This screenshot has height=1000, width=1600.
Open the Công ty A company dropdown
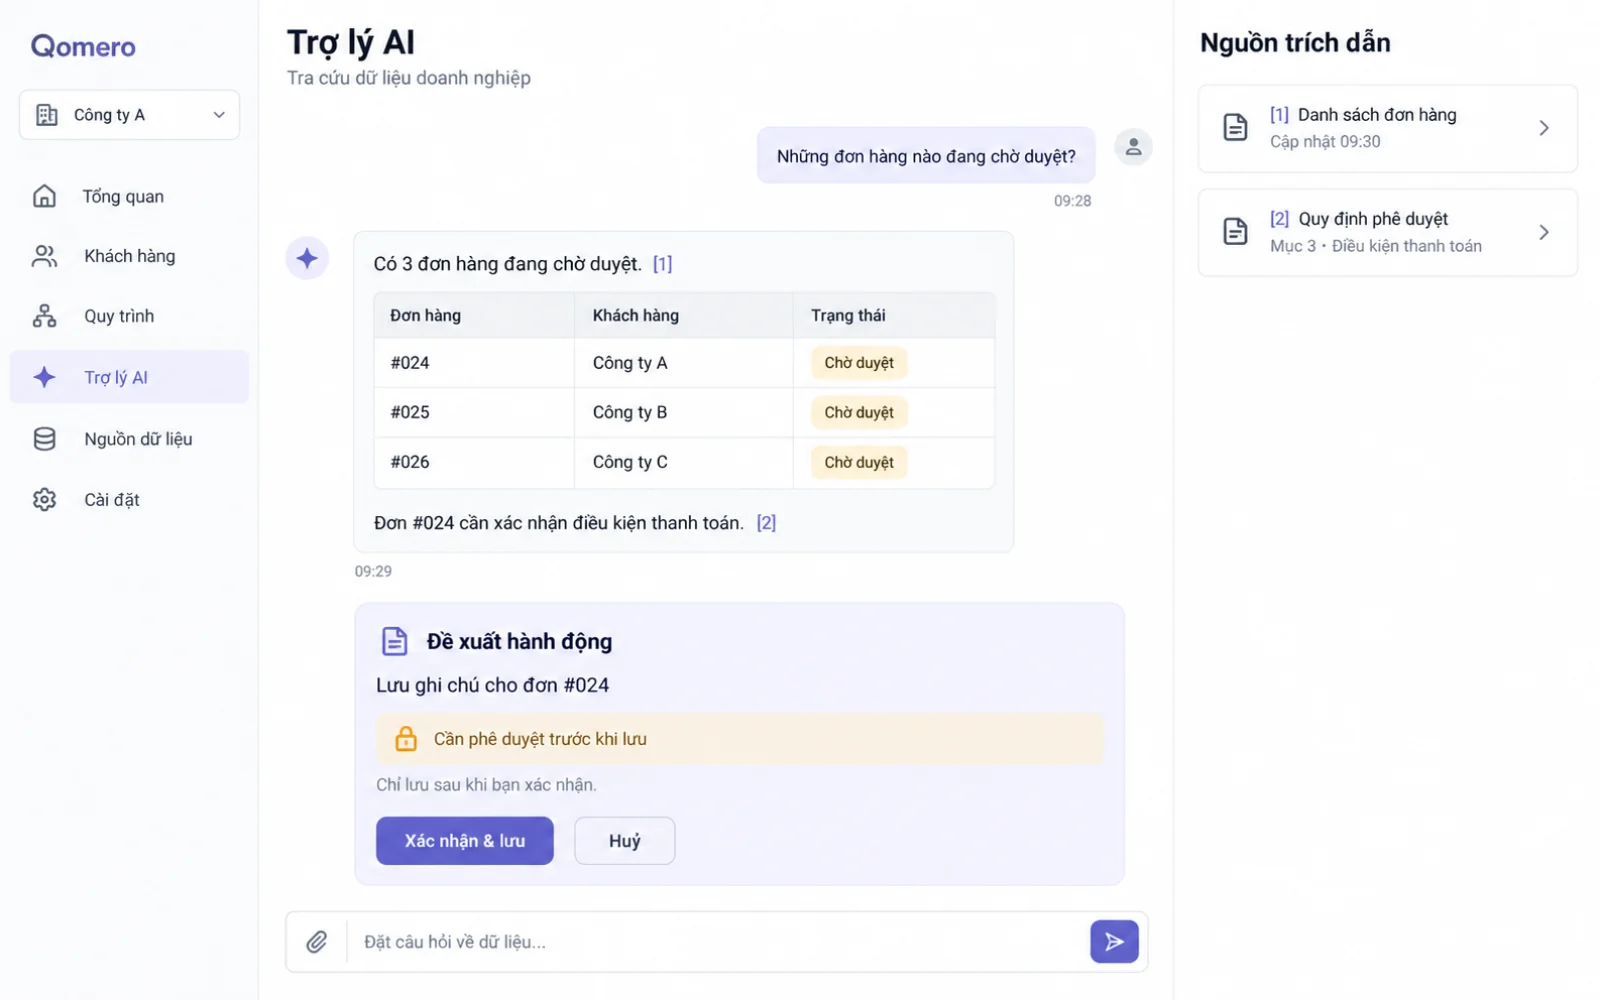(x=129, y=115)
